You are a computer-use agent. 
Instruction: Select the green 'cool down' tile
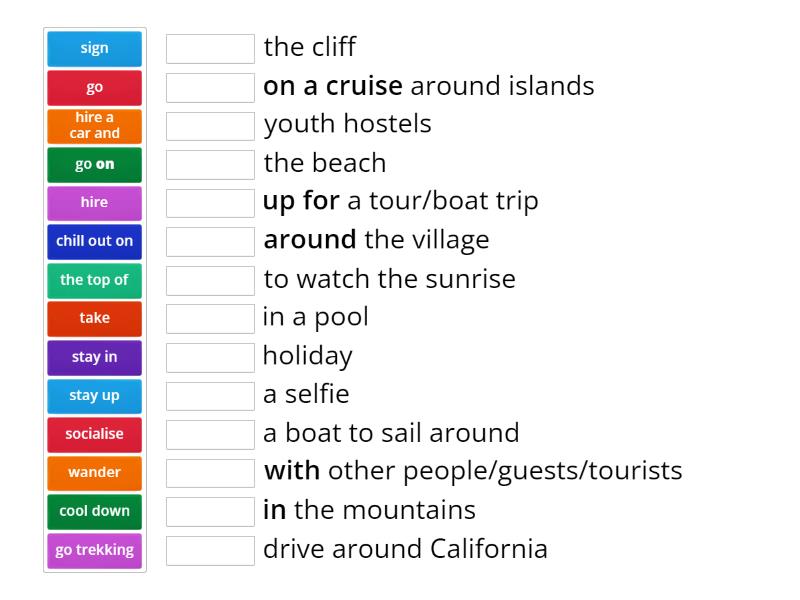tap(94, 511)
